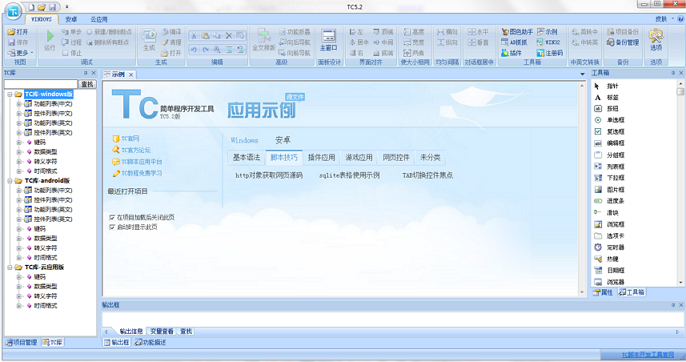This screenshot has width=686, height=362.
Task: Open the 更多 dropdown in 视图 group
Action: pyautogui.click(x=21, y=53)
